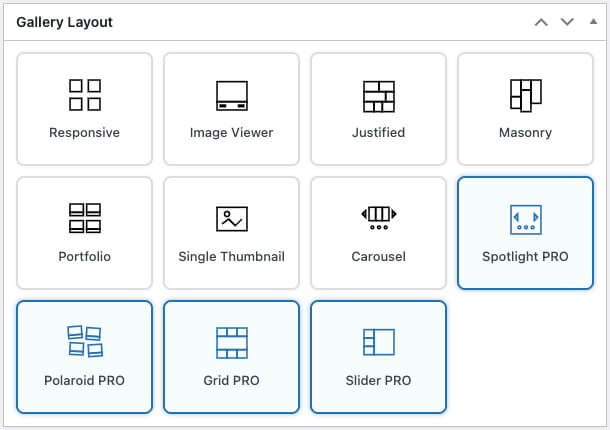Select the Responsive grid layout icon

point(85,96)
